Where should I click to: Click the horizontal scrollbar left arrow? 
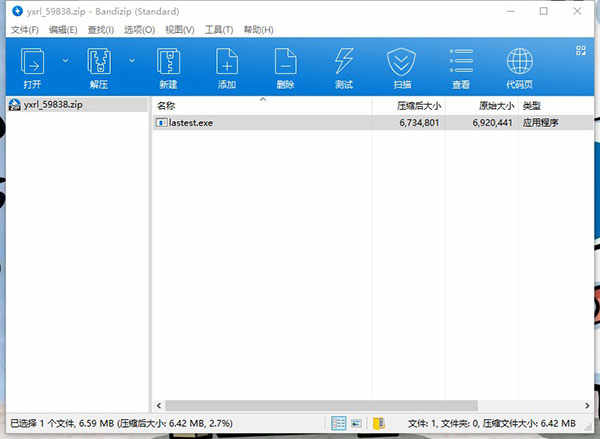pos(159,405)
